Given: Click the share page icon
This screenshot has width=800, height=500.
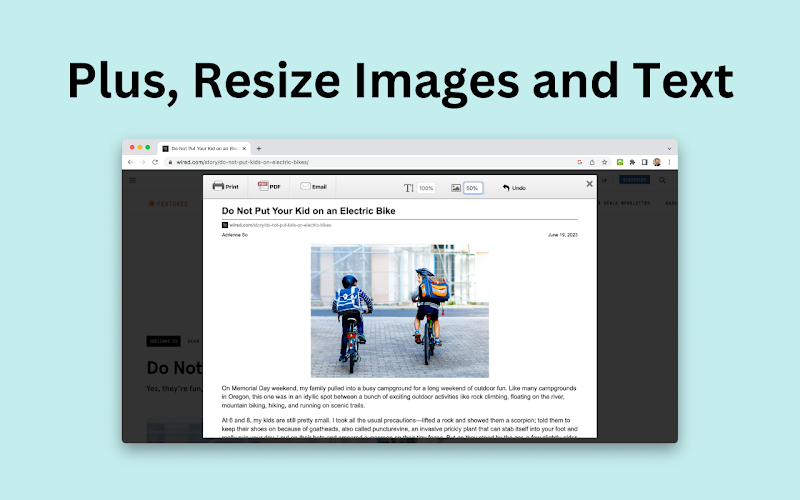Looking at the screenshot, I should (x=592, y=162).
